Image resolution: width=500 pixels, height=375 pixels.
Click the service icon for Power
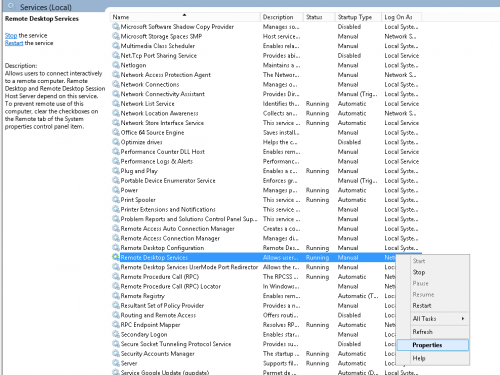tap(116, 190)
